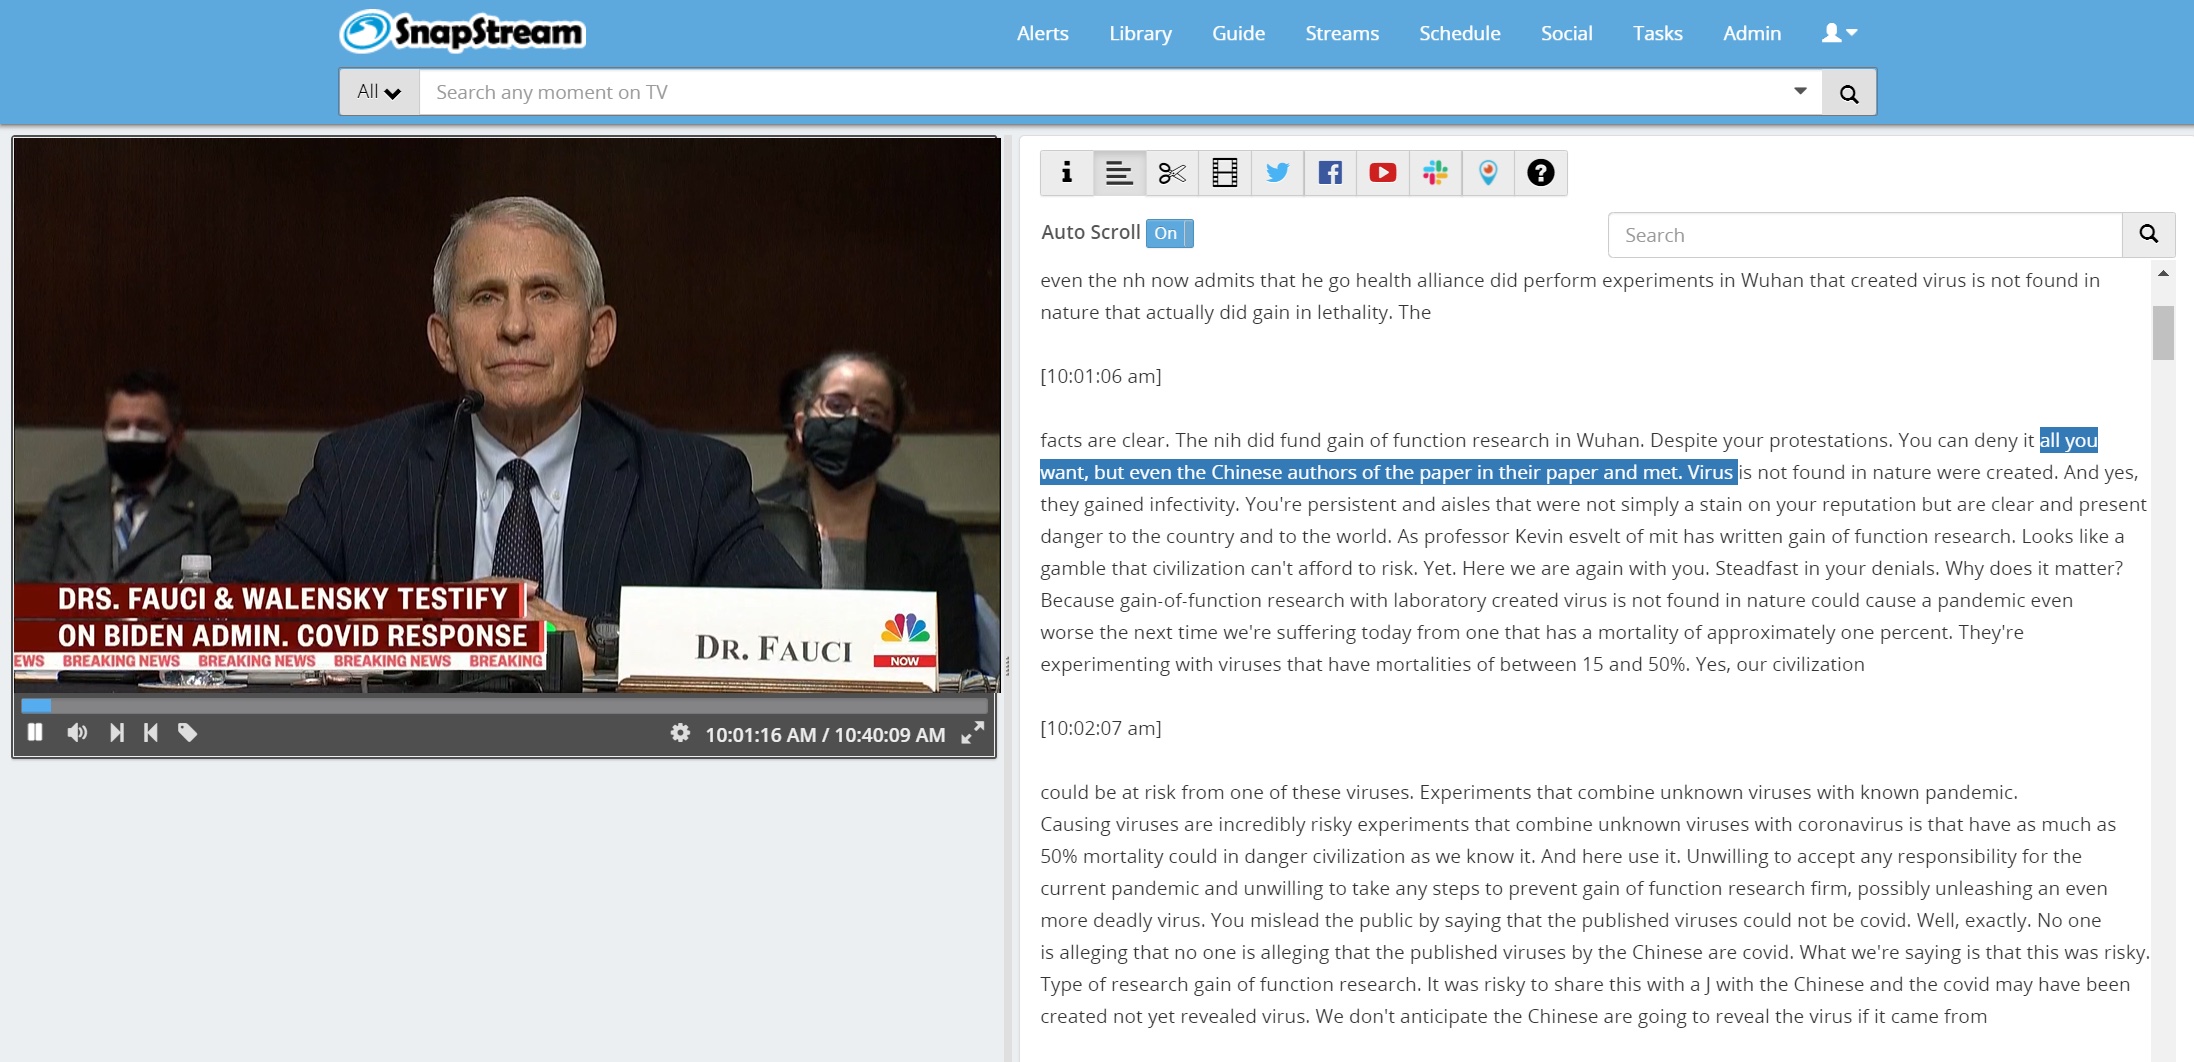Click transcript line starting 'facts are clear'

(x=1569, y=440)
